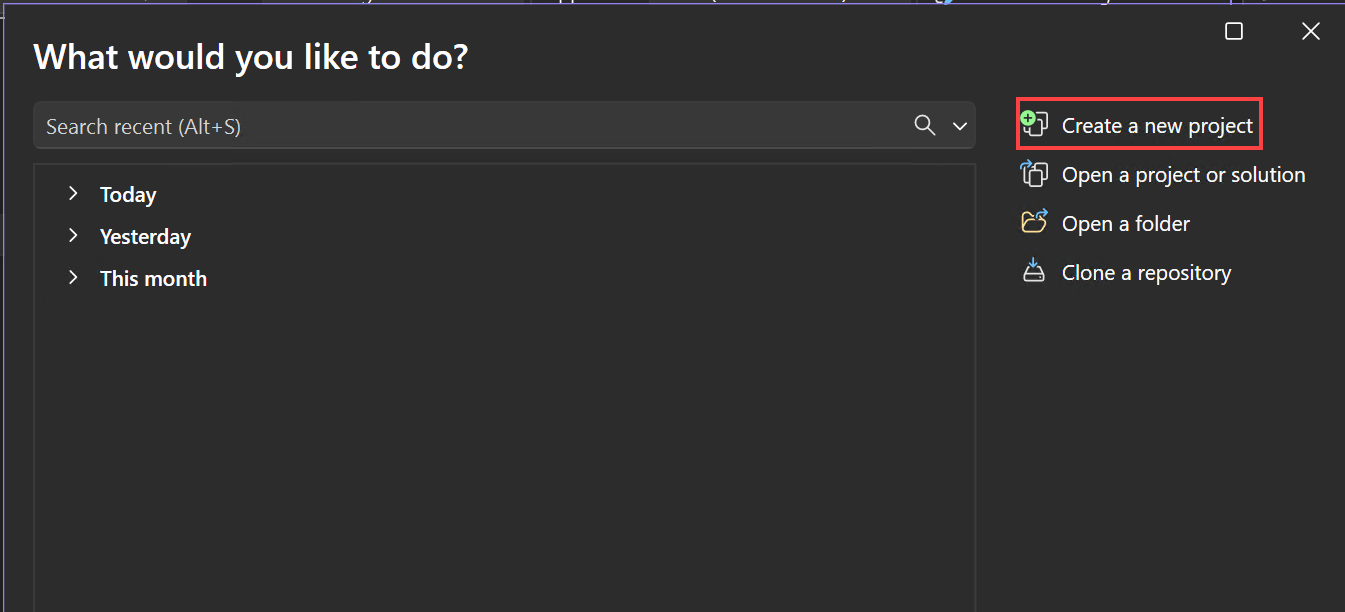Screen dimensions: 1345x612
Task: Click the Yesterday group label
Action: 144,236
